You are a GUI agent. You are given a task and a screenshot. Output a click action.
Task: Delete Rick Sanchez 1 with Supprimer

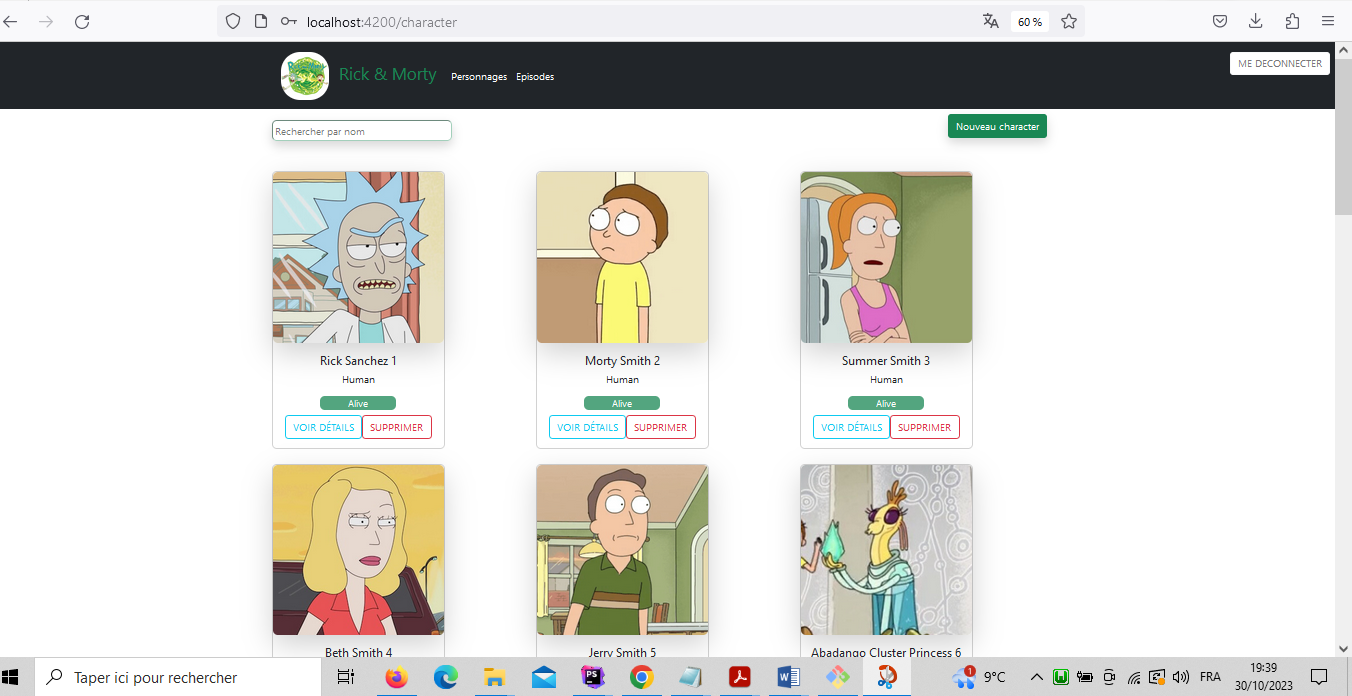click(x=397, y=427)
